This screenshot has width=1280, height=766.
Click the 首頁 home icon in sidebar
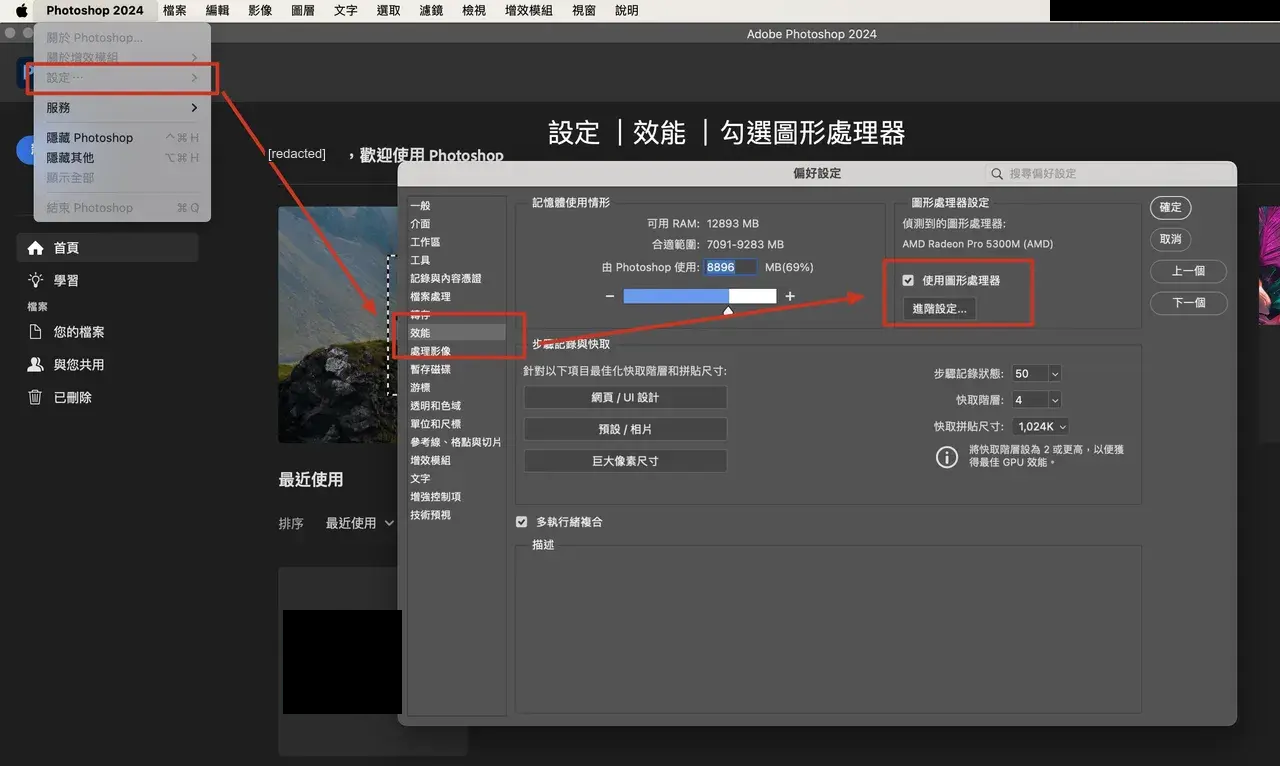pyautogui.click(x=35, y=248)
